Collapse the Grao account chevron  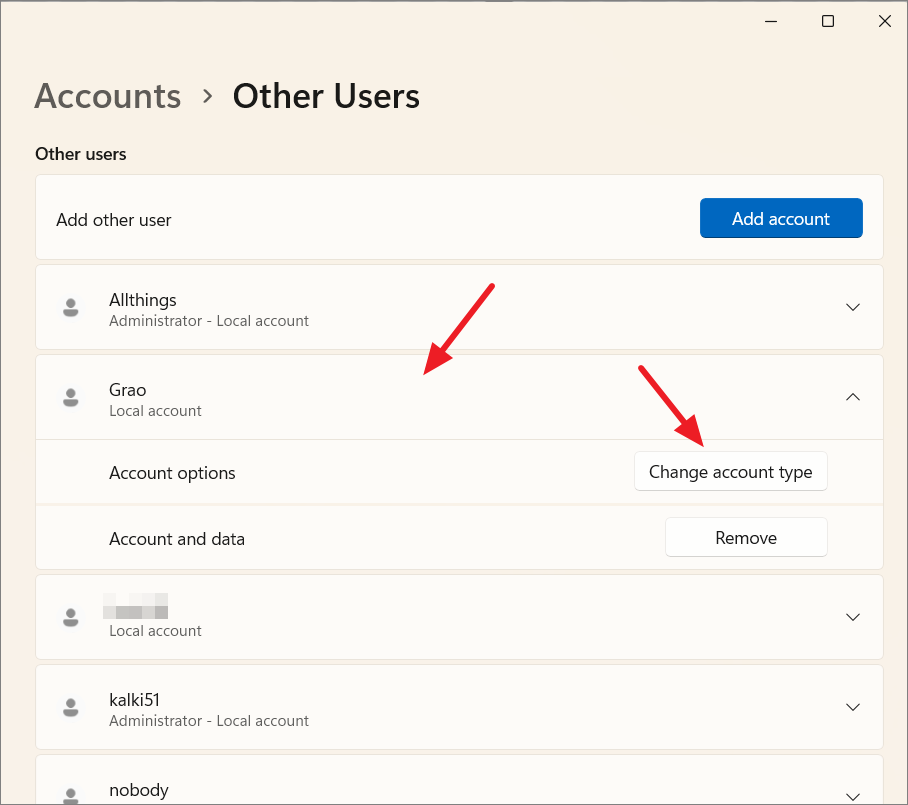pyautogui.click(x=852, y=397)
